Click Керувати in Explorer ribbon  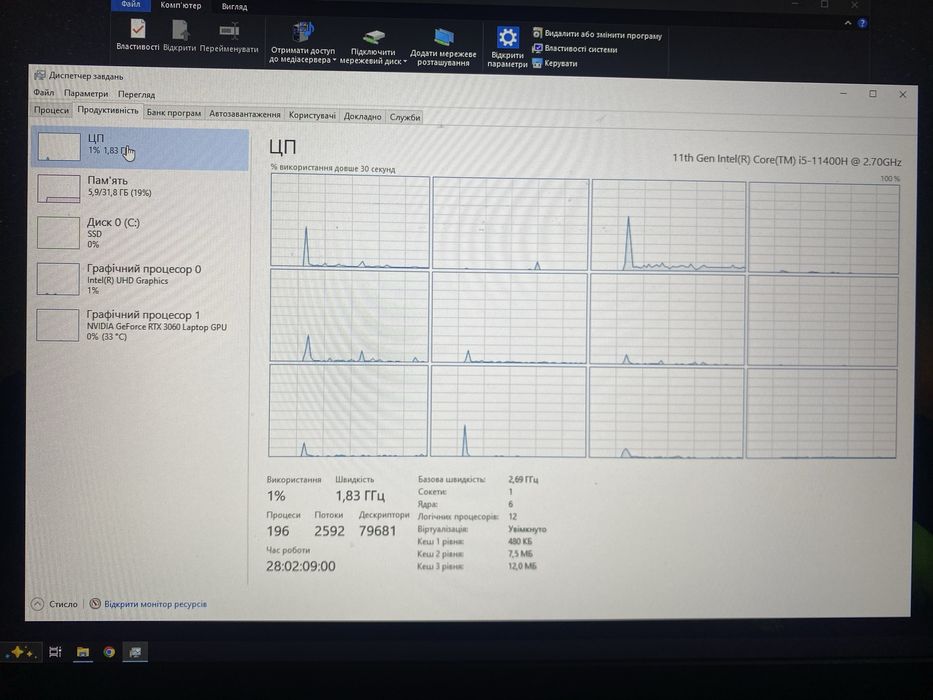tap(555, 63)
